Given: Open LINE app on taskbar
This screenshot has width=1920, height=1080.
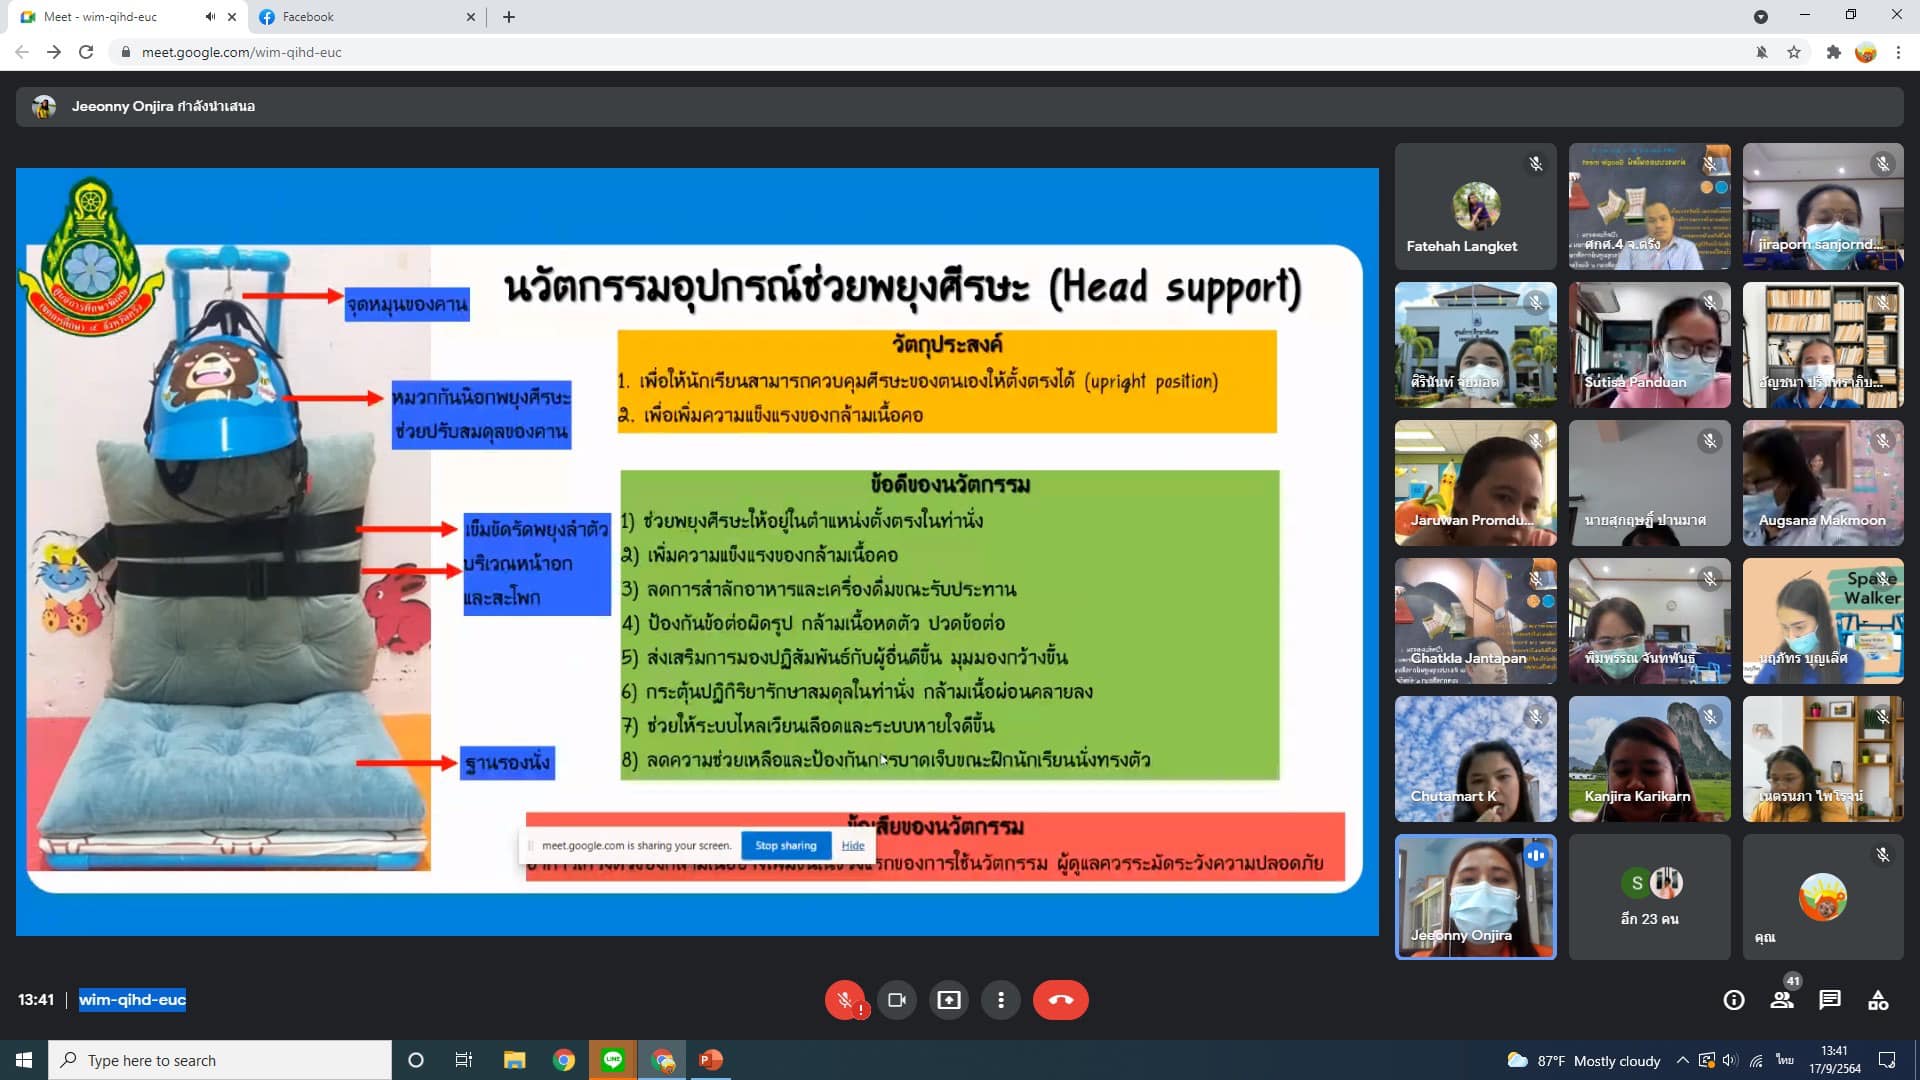Looking at the screenshot, I should pyautogui.click(x=613, y=1060).
